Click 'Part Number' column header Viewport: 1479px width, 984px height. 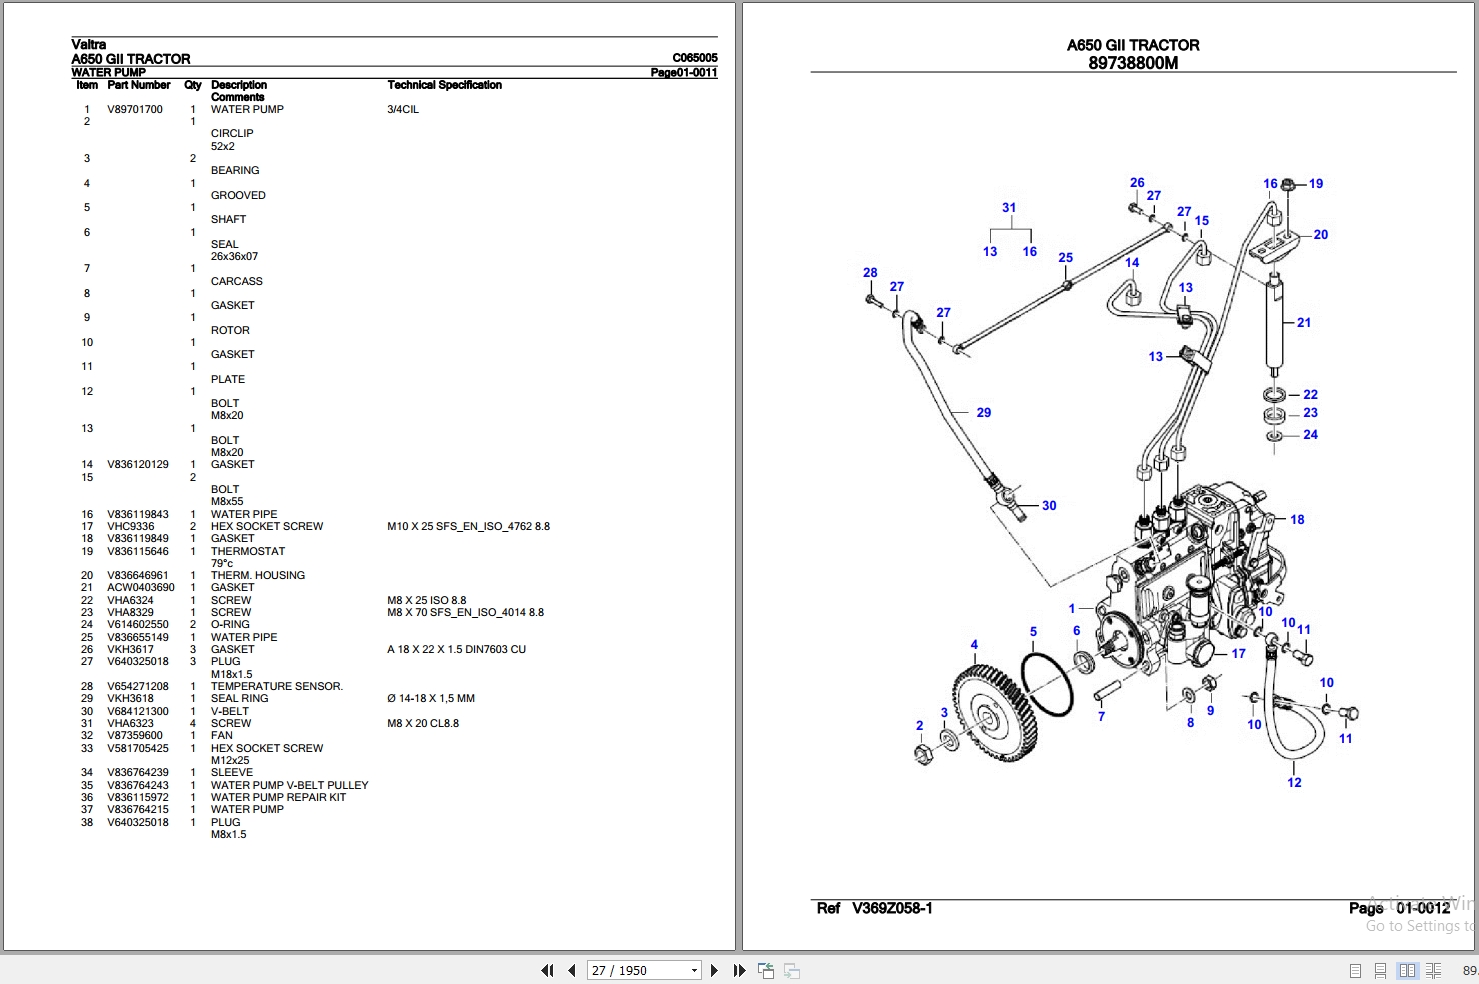click(139, 85)
